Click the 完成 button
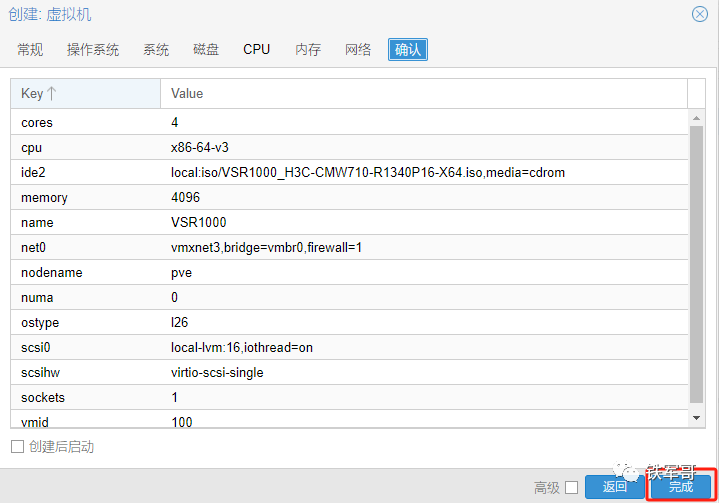Viewport: 719px width, 503px height. point(681,487)
